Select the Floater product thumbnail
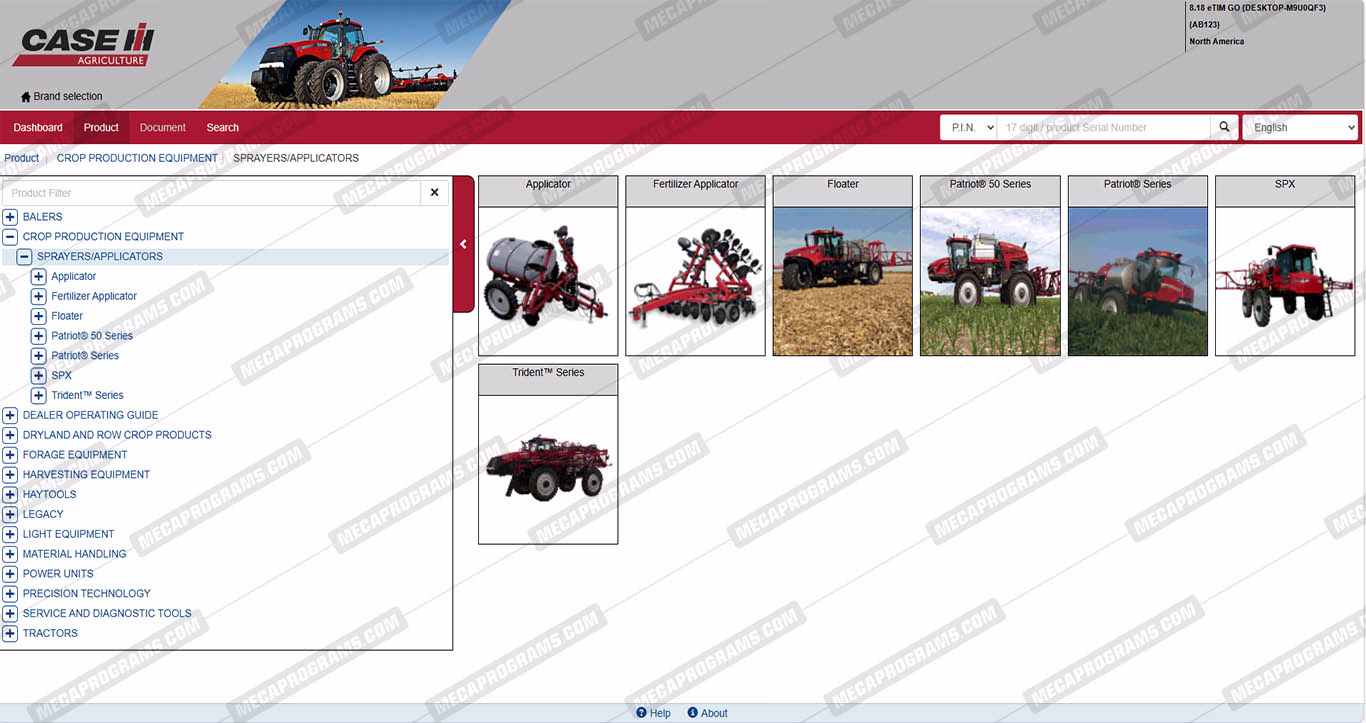Image resolution: width=1366 pixels, height=723 pixels. (x=842, y=280)
